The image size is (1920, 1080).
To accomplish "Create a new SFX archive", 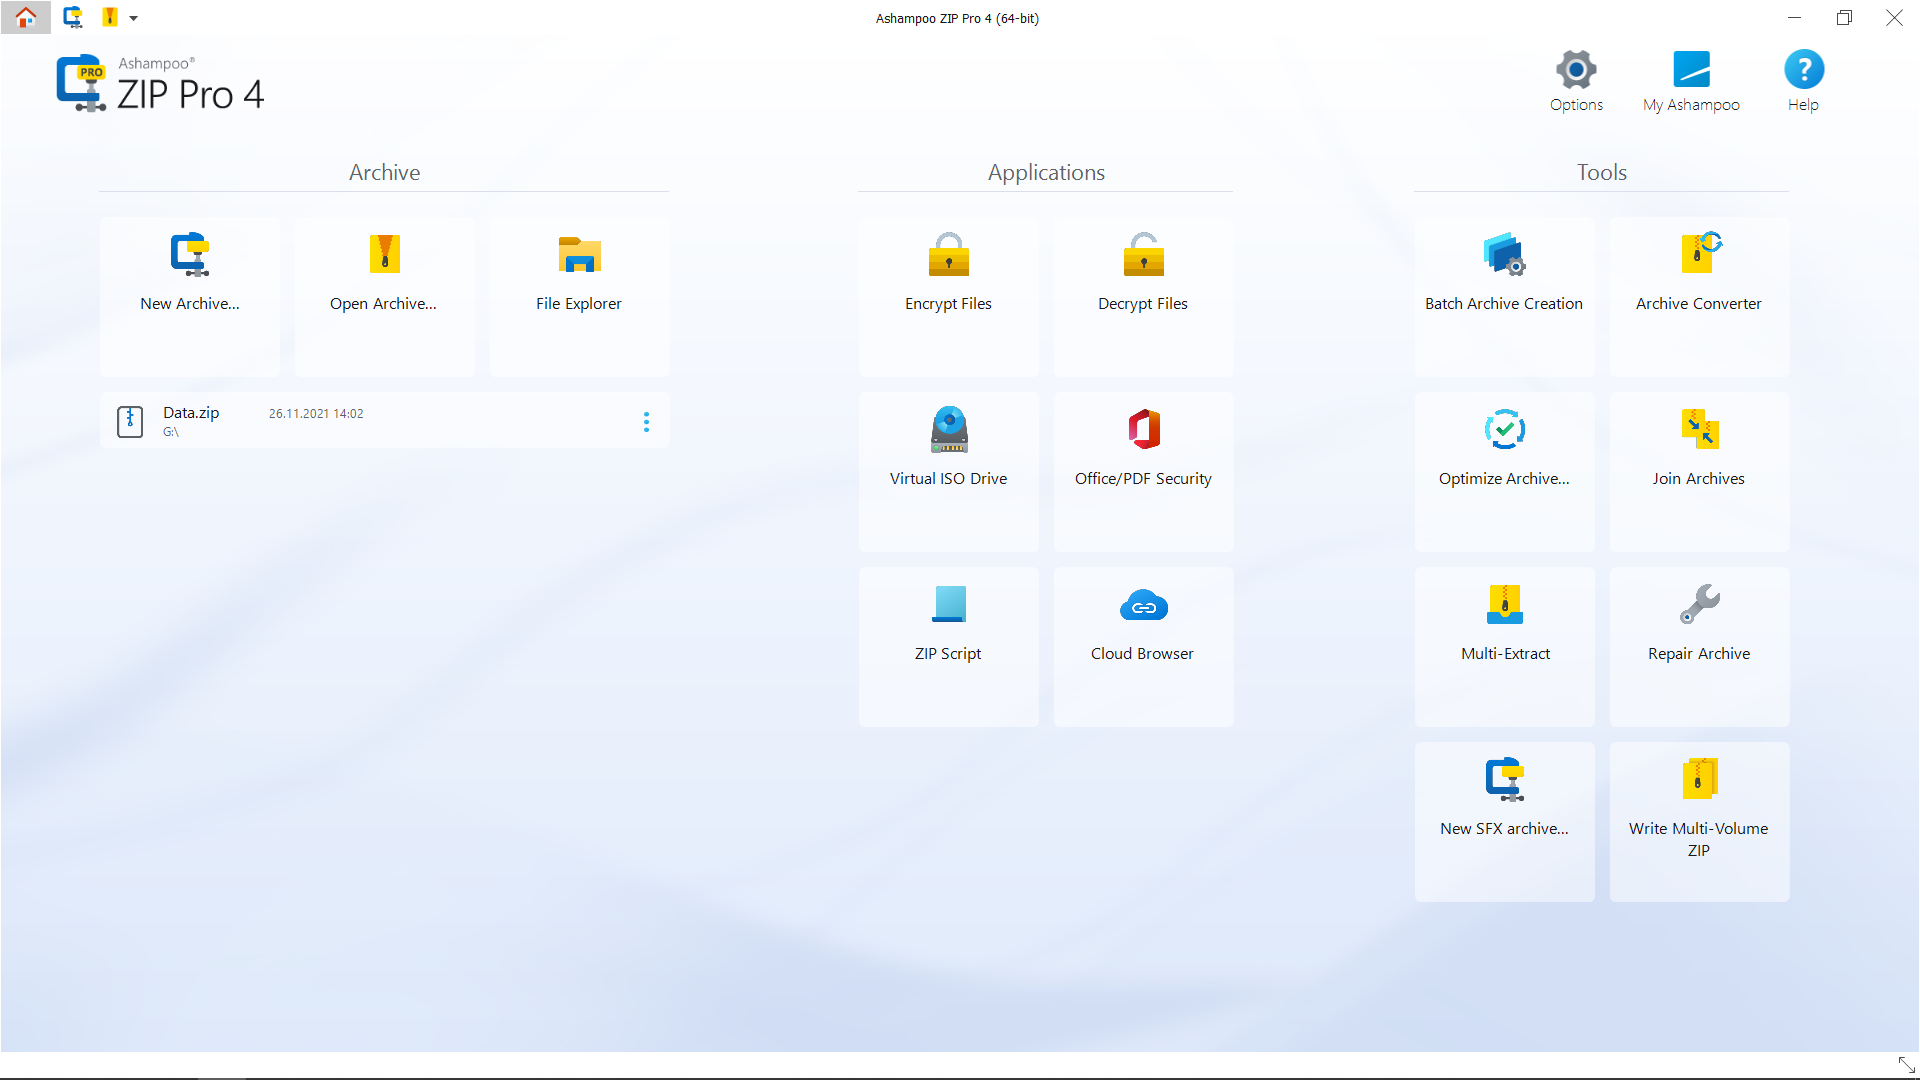I will [1504, 795].
